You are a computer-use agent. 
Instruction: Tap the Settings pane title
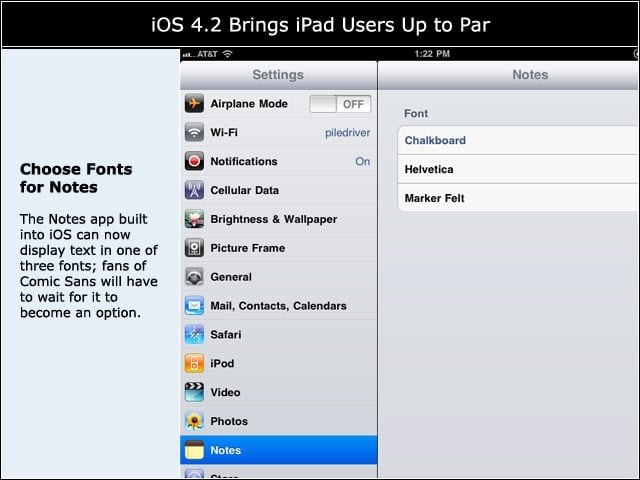[278, 75]
